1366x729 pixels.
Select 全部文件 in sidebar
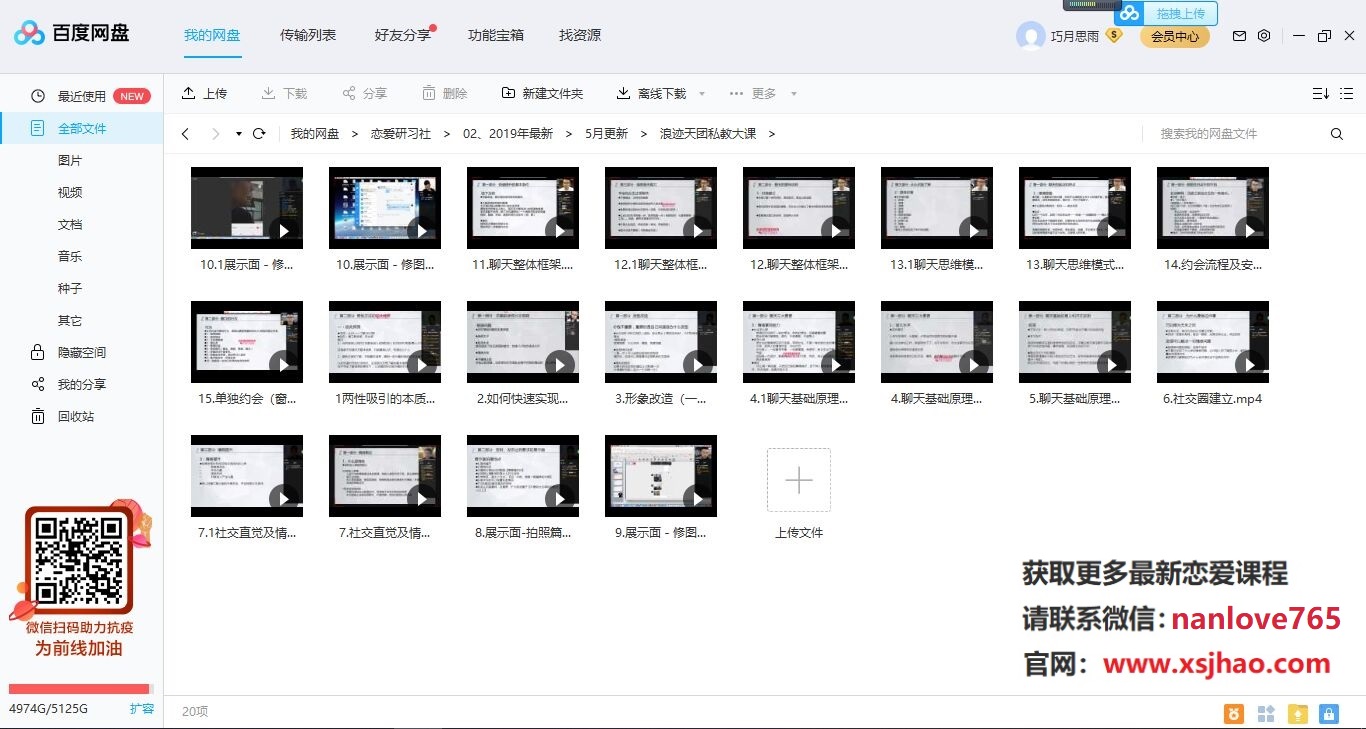(82, 129)
